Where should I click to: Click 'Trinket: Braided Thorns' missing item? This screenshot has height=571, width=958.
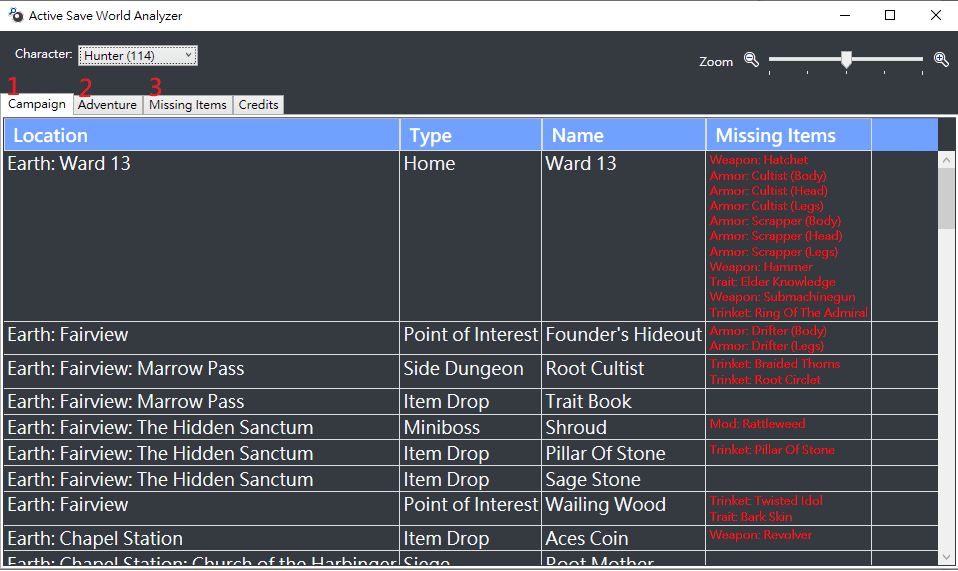click(775, 364)
